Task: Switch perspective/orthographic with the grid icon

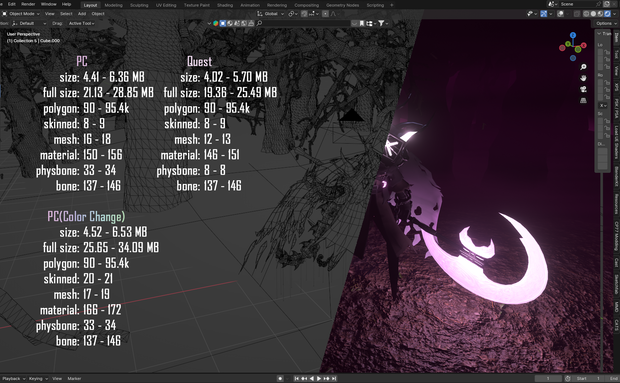Action: click(x=583, y=100)
